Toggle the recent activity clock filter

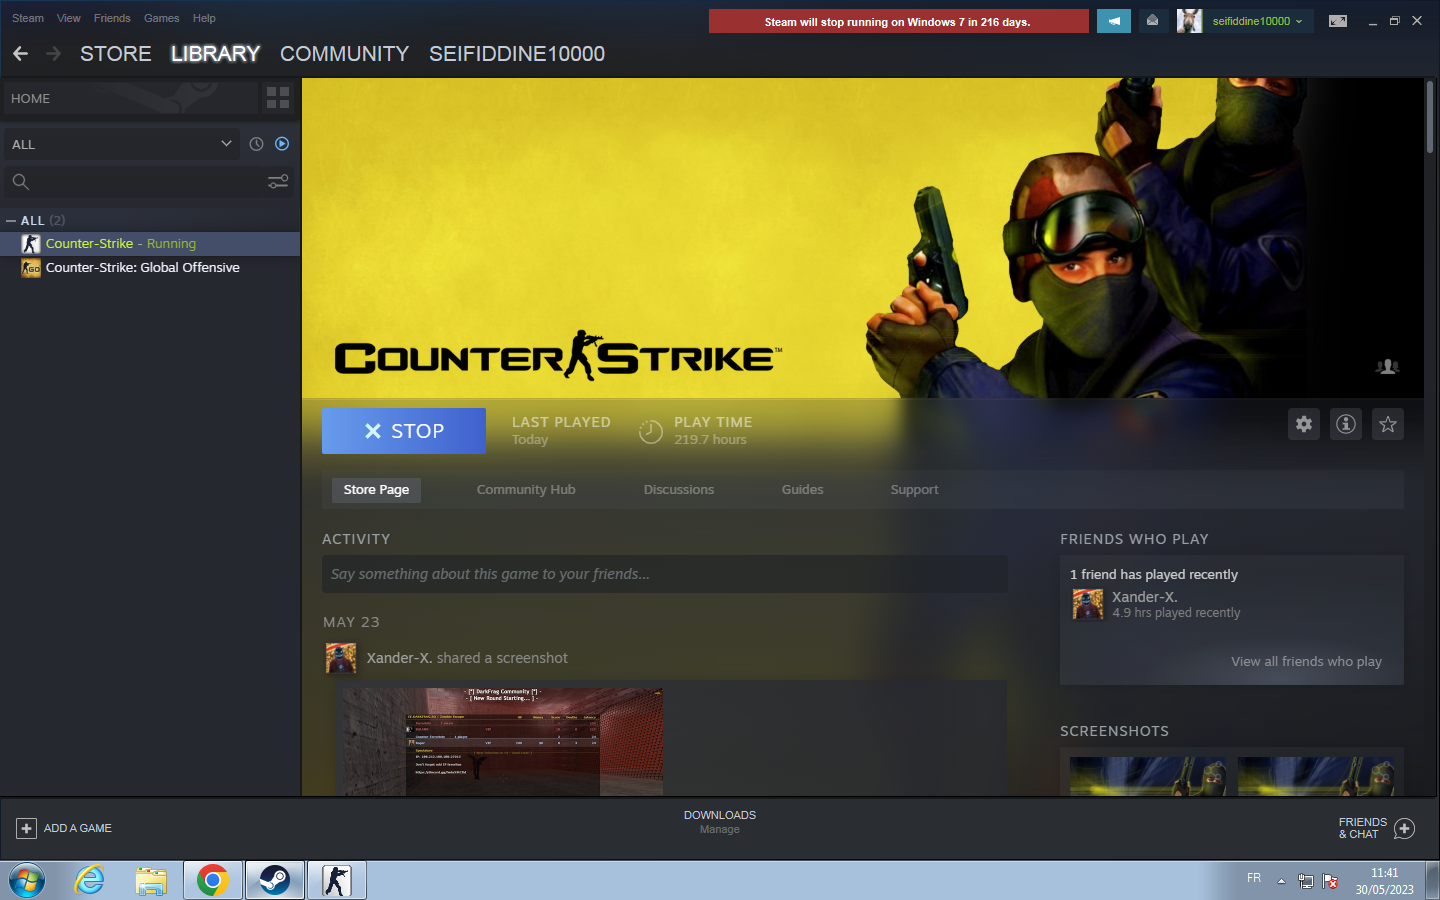(256, 144)
